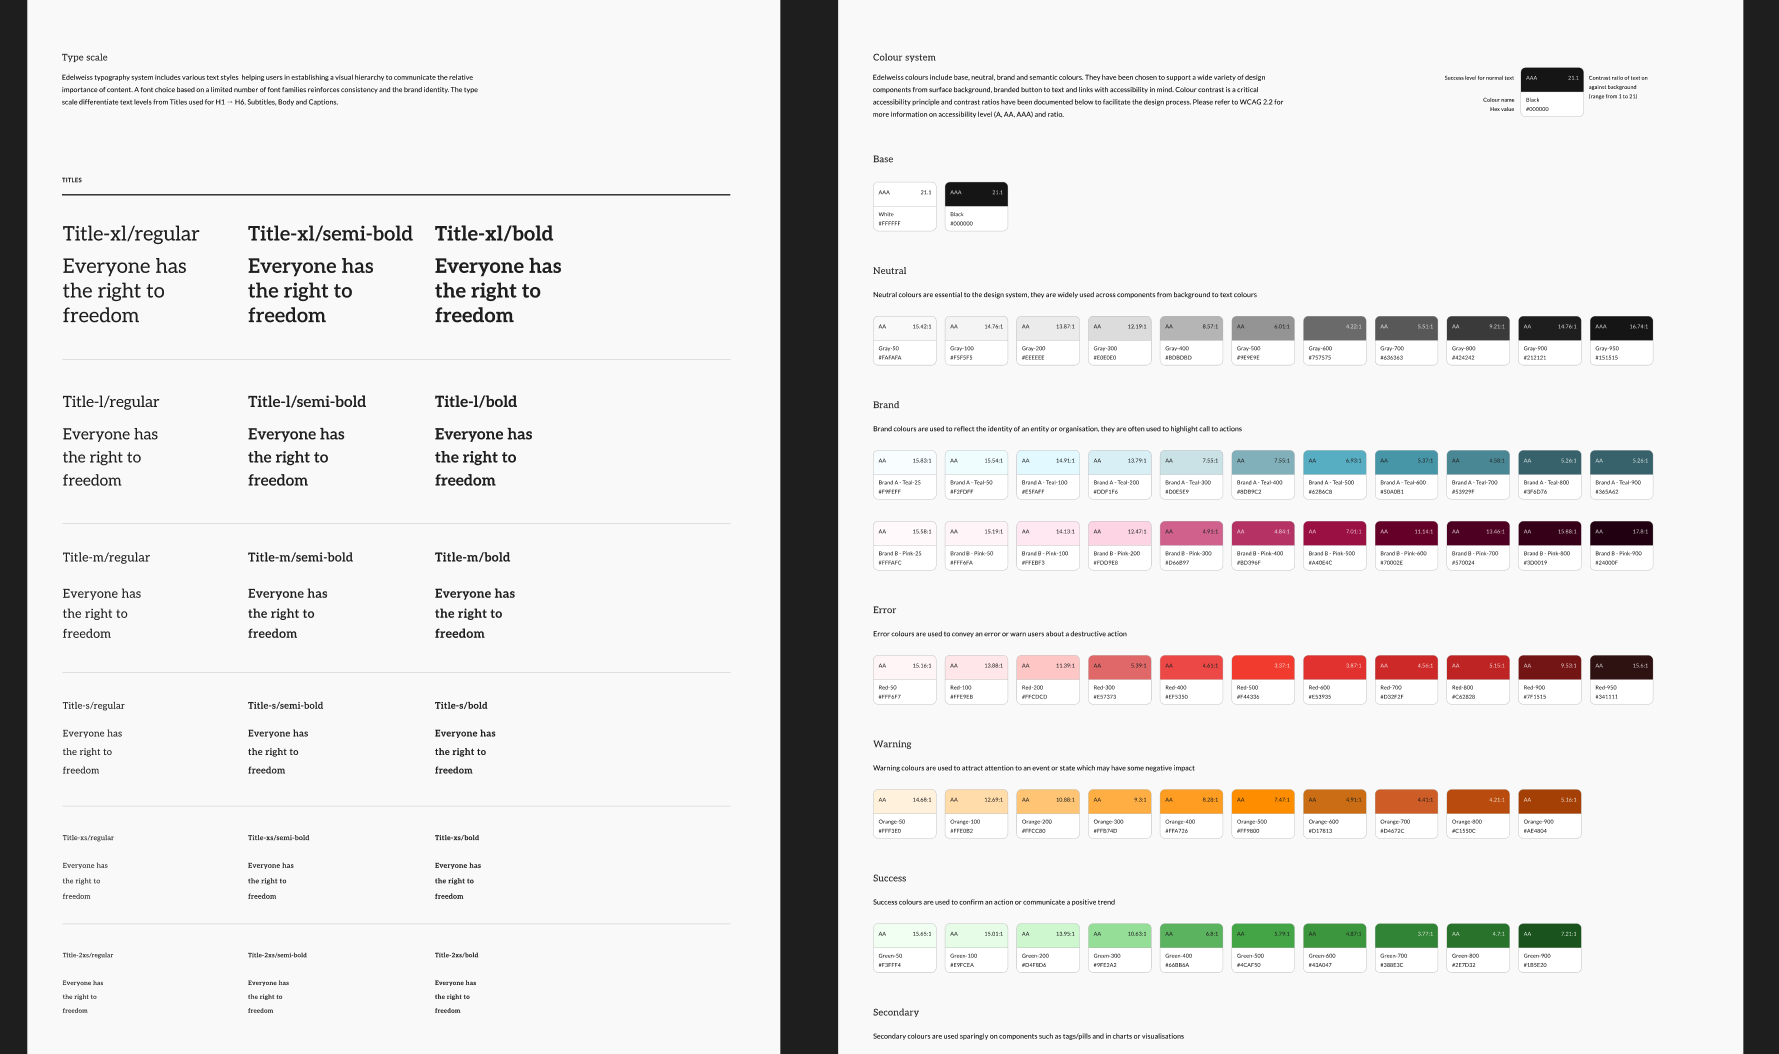Click the Red-50 swatch

(904, 679)
